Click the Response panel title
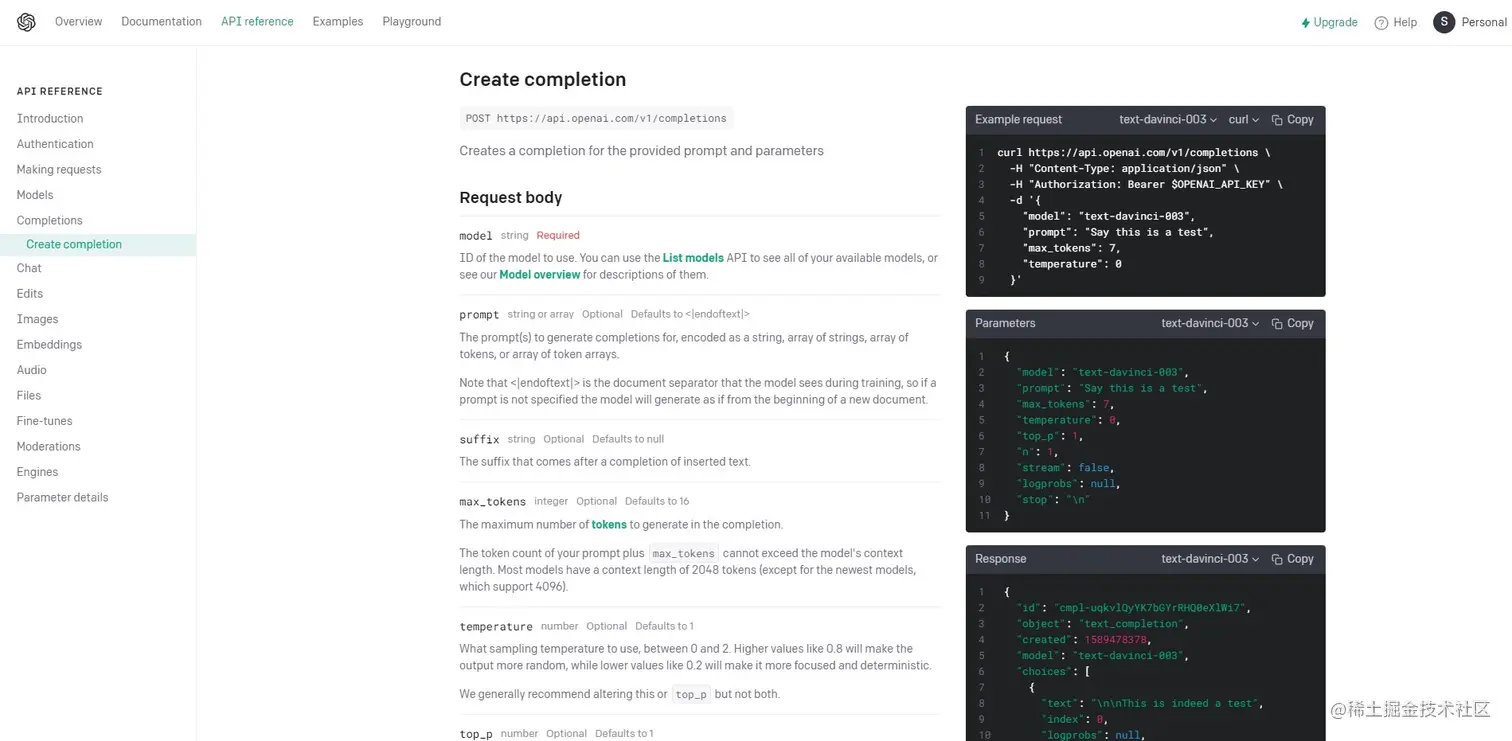Screen dimensions: 1512x741 1001,559
